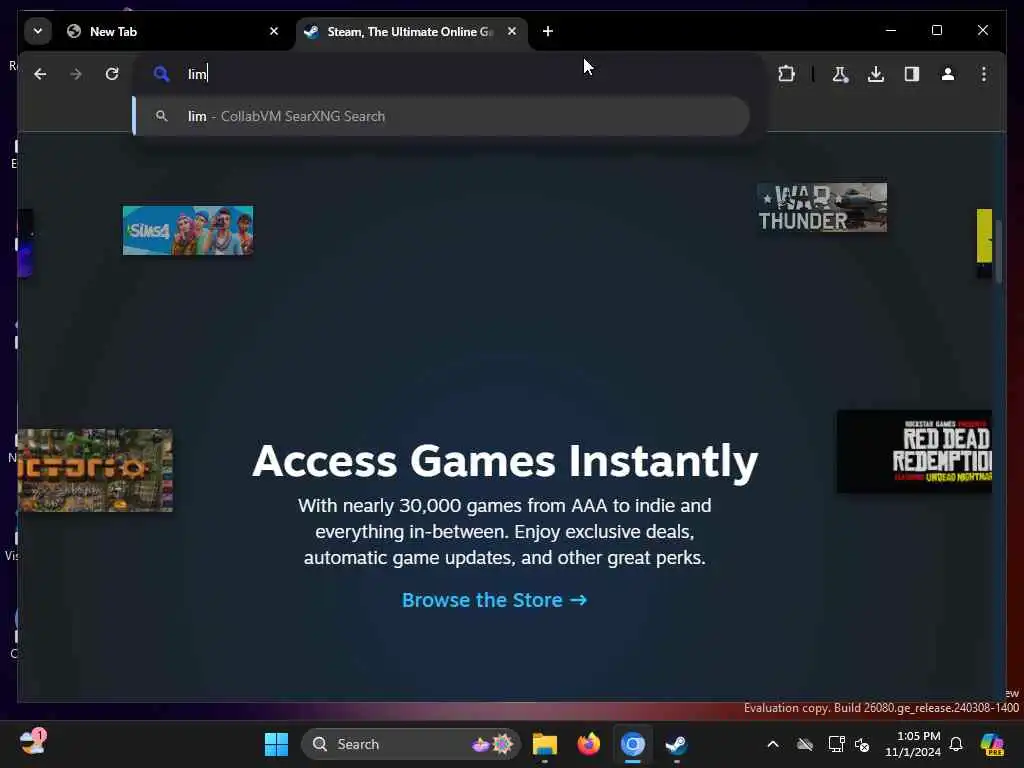Click the page vertical scrollbar thumb
1024x768 pixels.
(999, 251)
